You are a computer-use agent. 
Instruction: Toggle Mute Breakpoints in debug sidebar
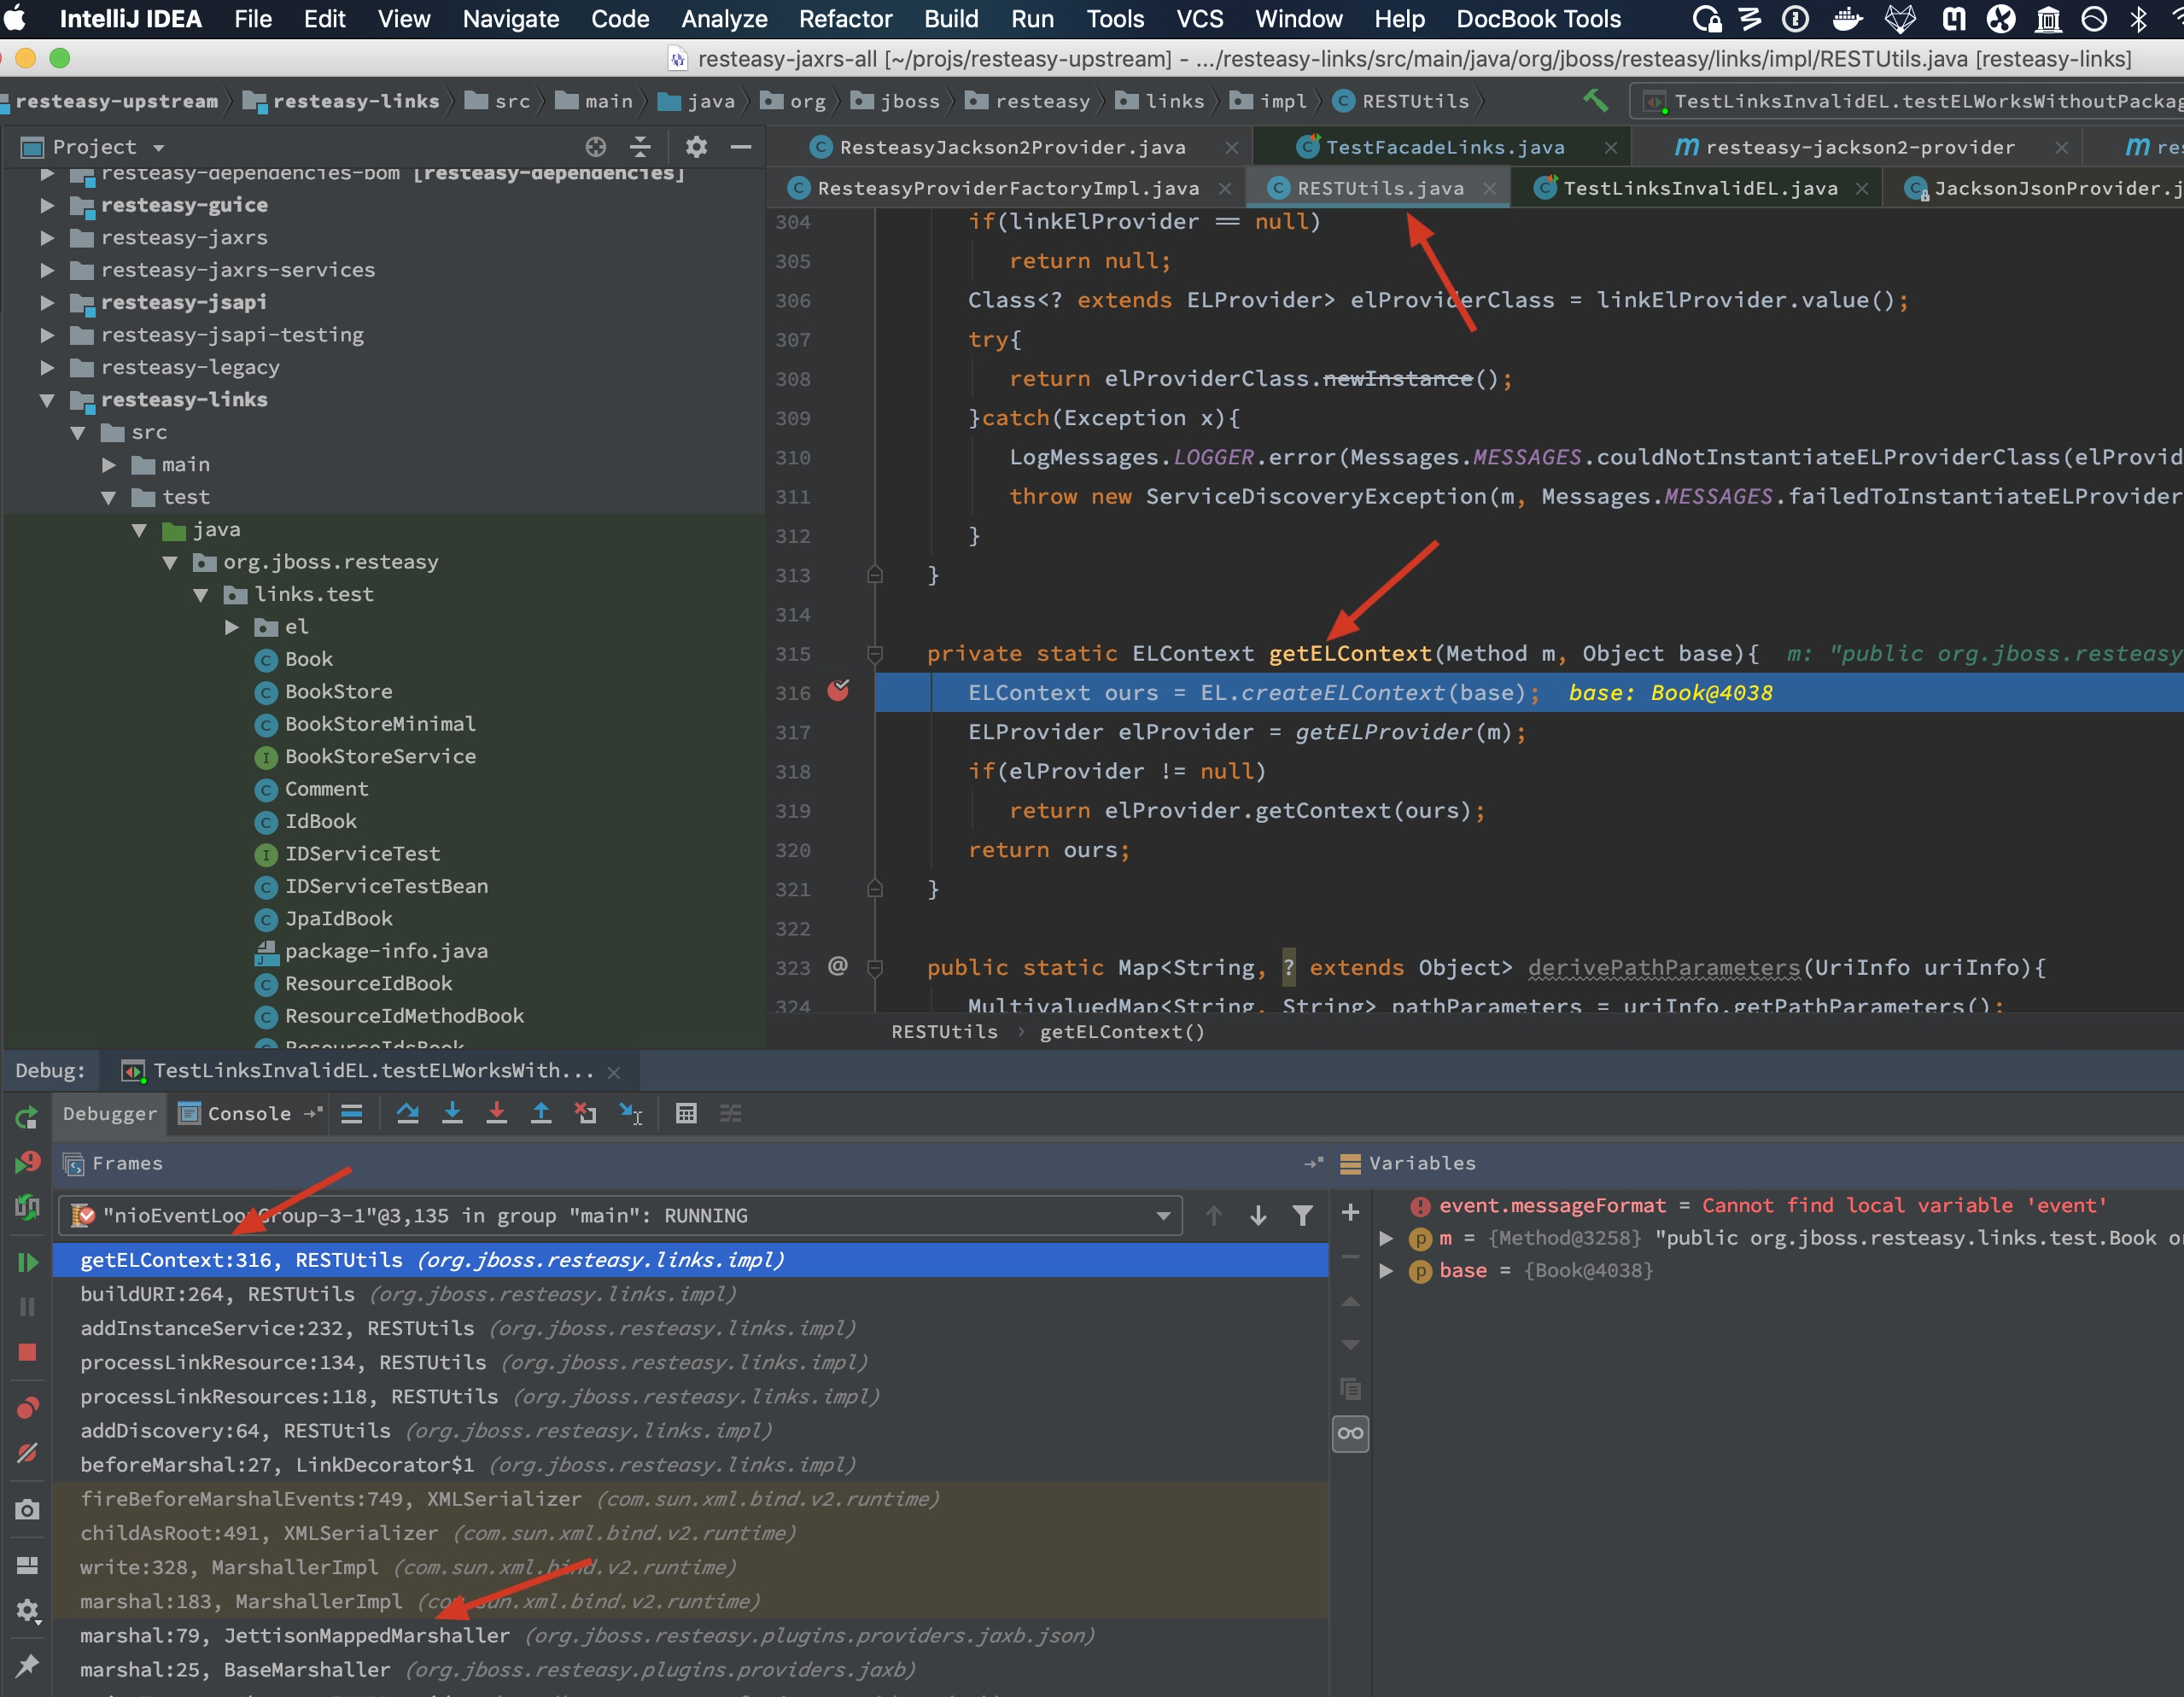pos(27,1453)
